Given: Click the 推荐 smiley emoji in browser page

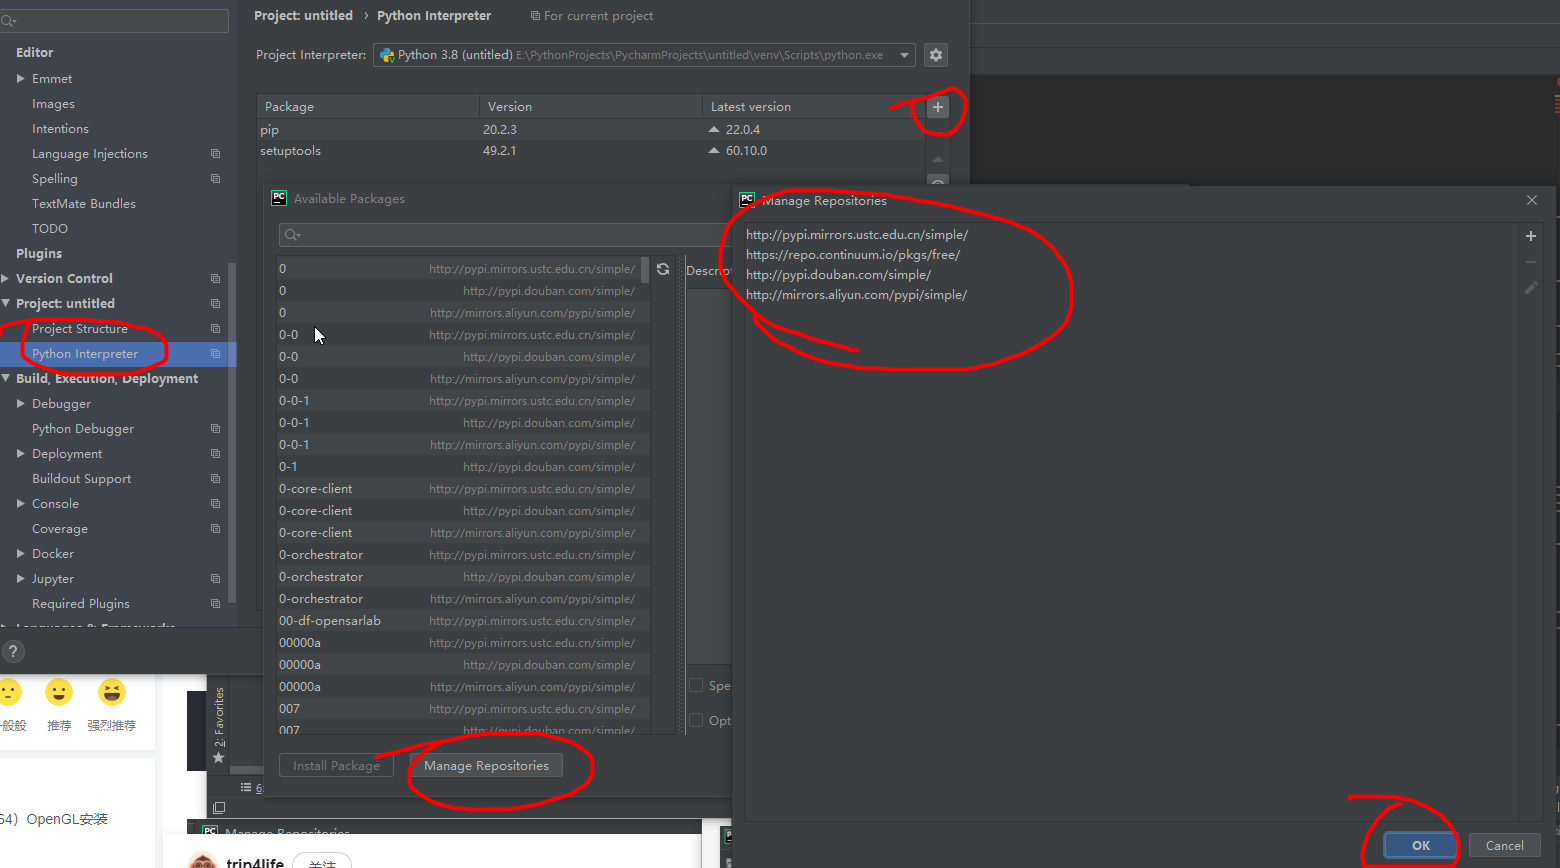Looking at the screenshot, I should point(59,692).
